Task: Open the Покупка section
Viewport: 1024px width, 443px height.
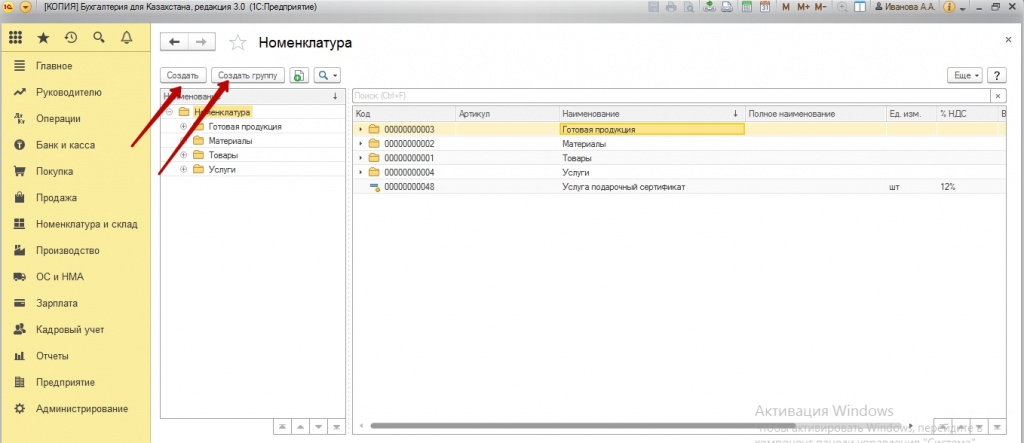Action: coord(54,172)
